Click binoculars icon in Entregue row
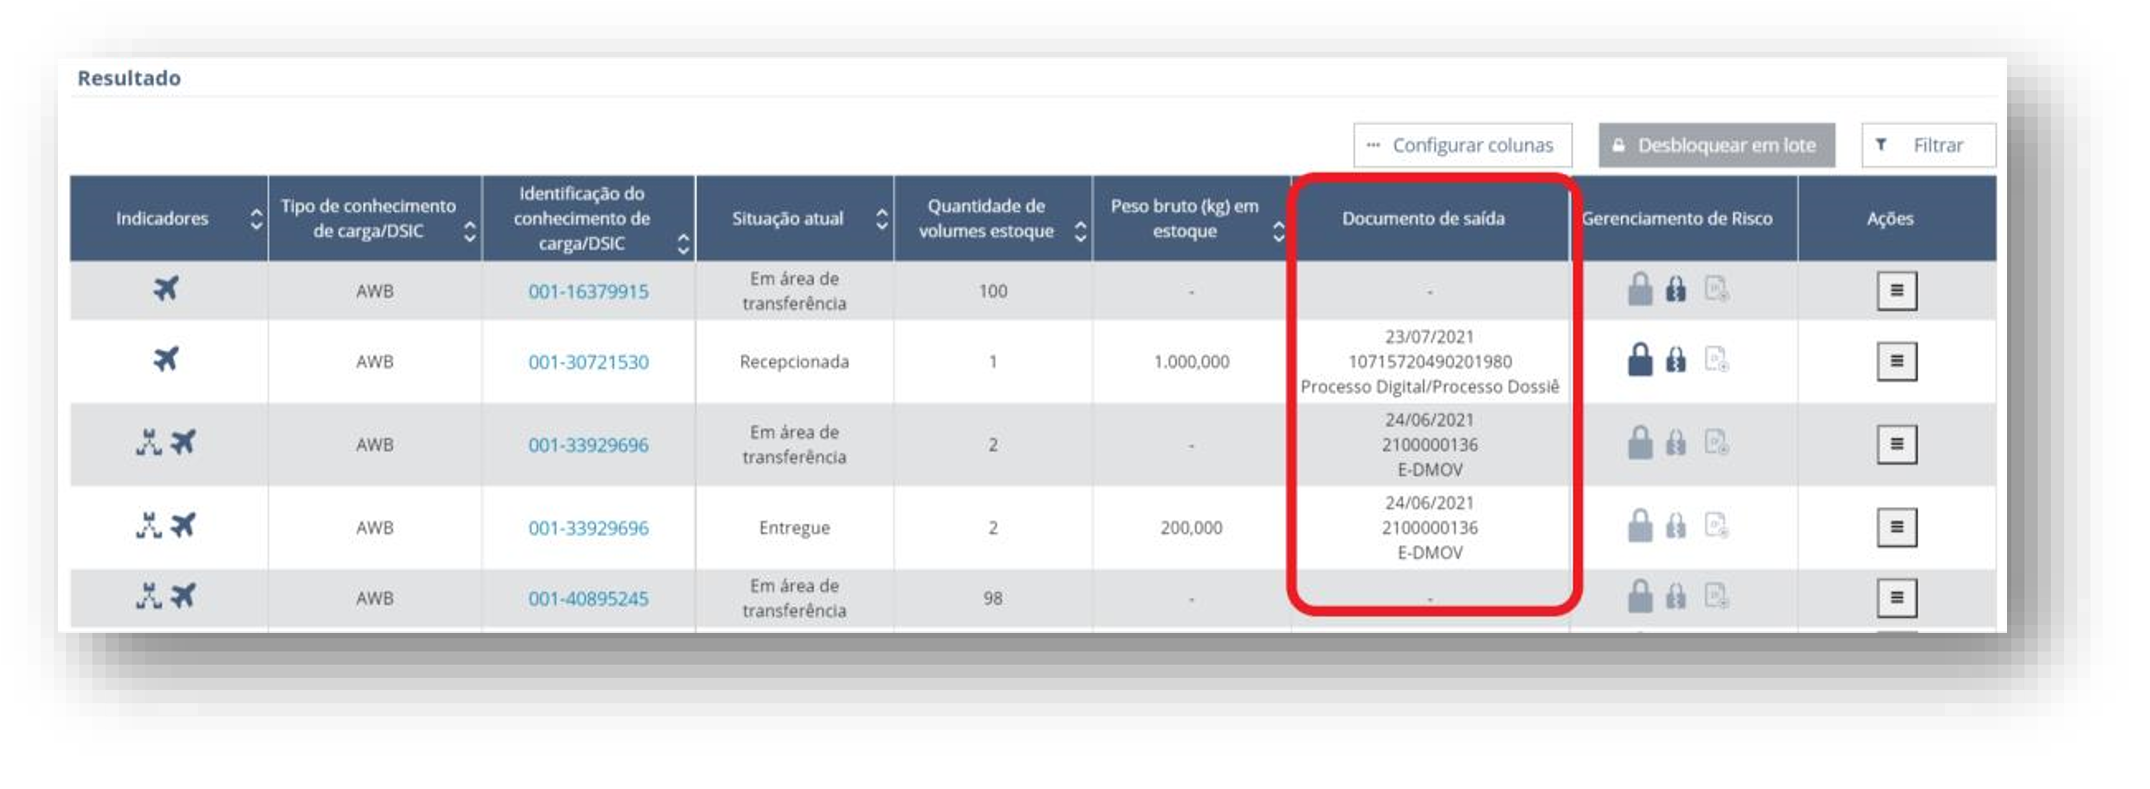2150x789 pixels. 1676,525
